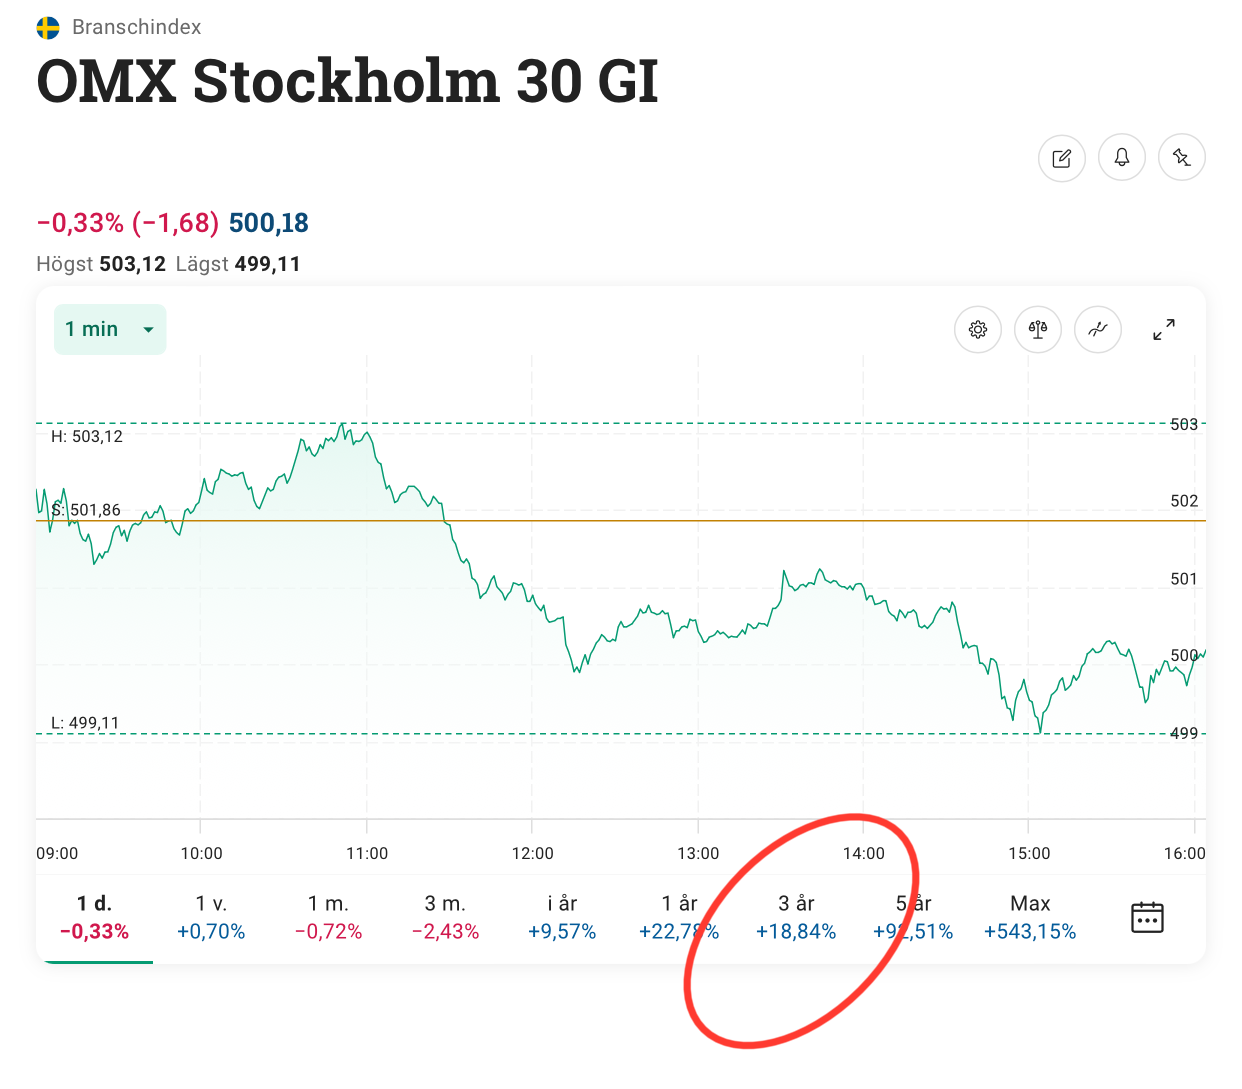
Task: Click the Branschindex label
Action: click(x=136, y=27)
